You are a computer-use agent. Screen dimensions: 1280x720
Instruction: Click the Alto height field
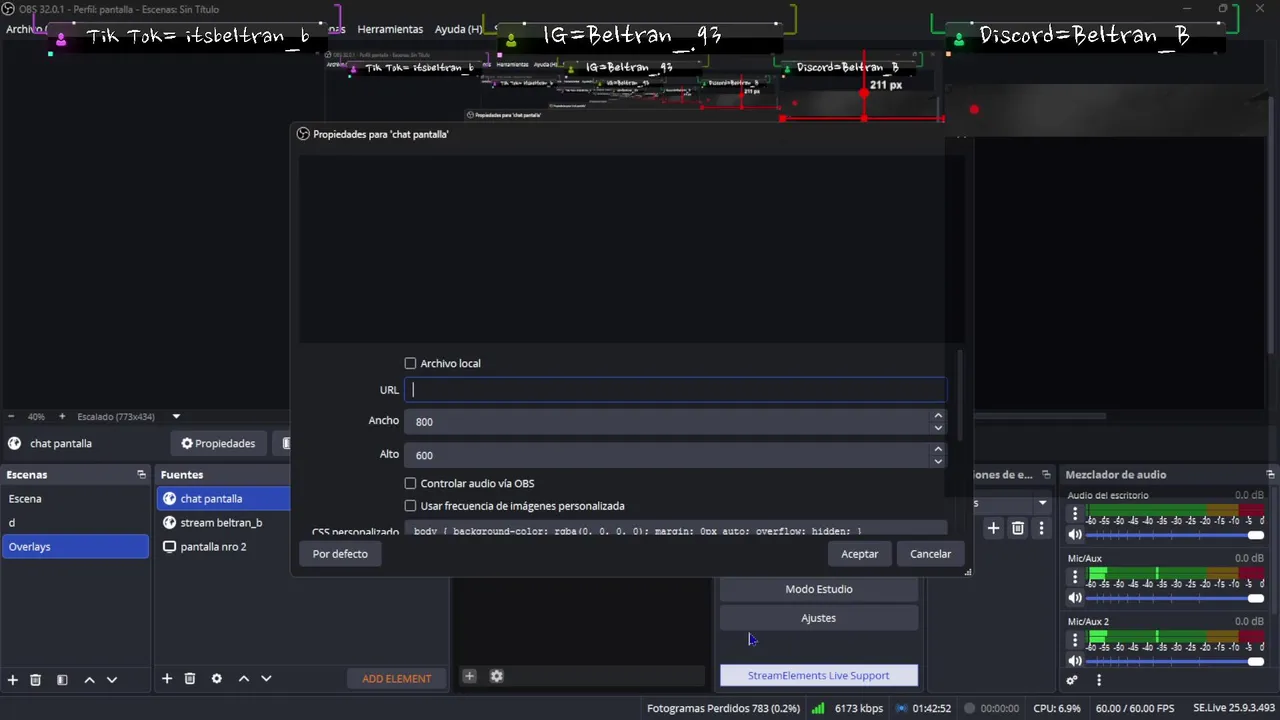[x=667, y=455]
